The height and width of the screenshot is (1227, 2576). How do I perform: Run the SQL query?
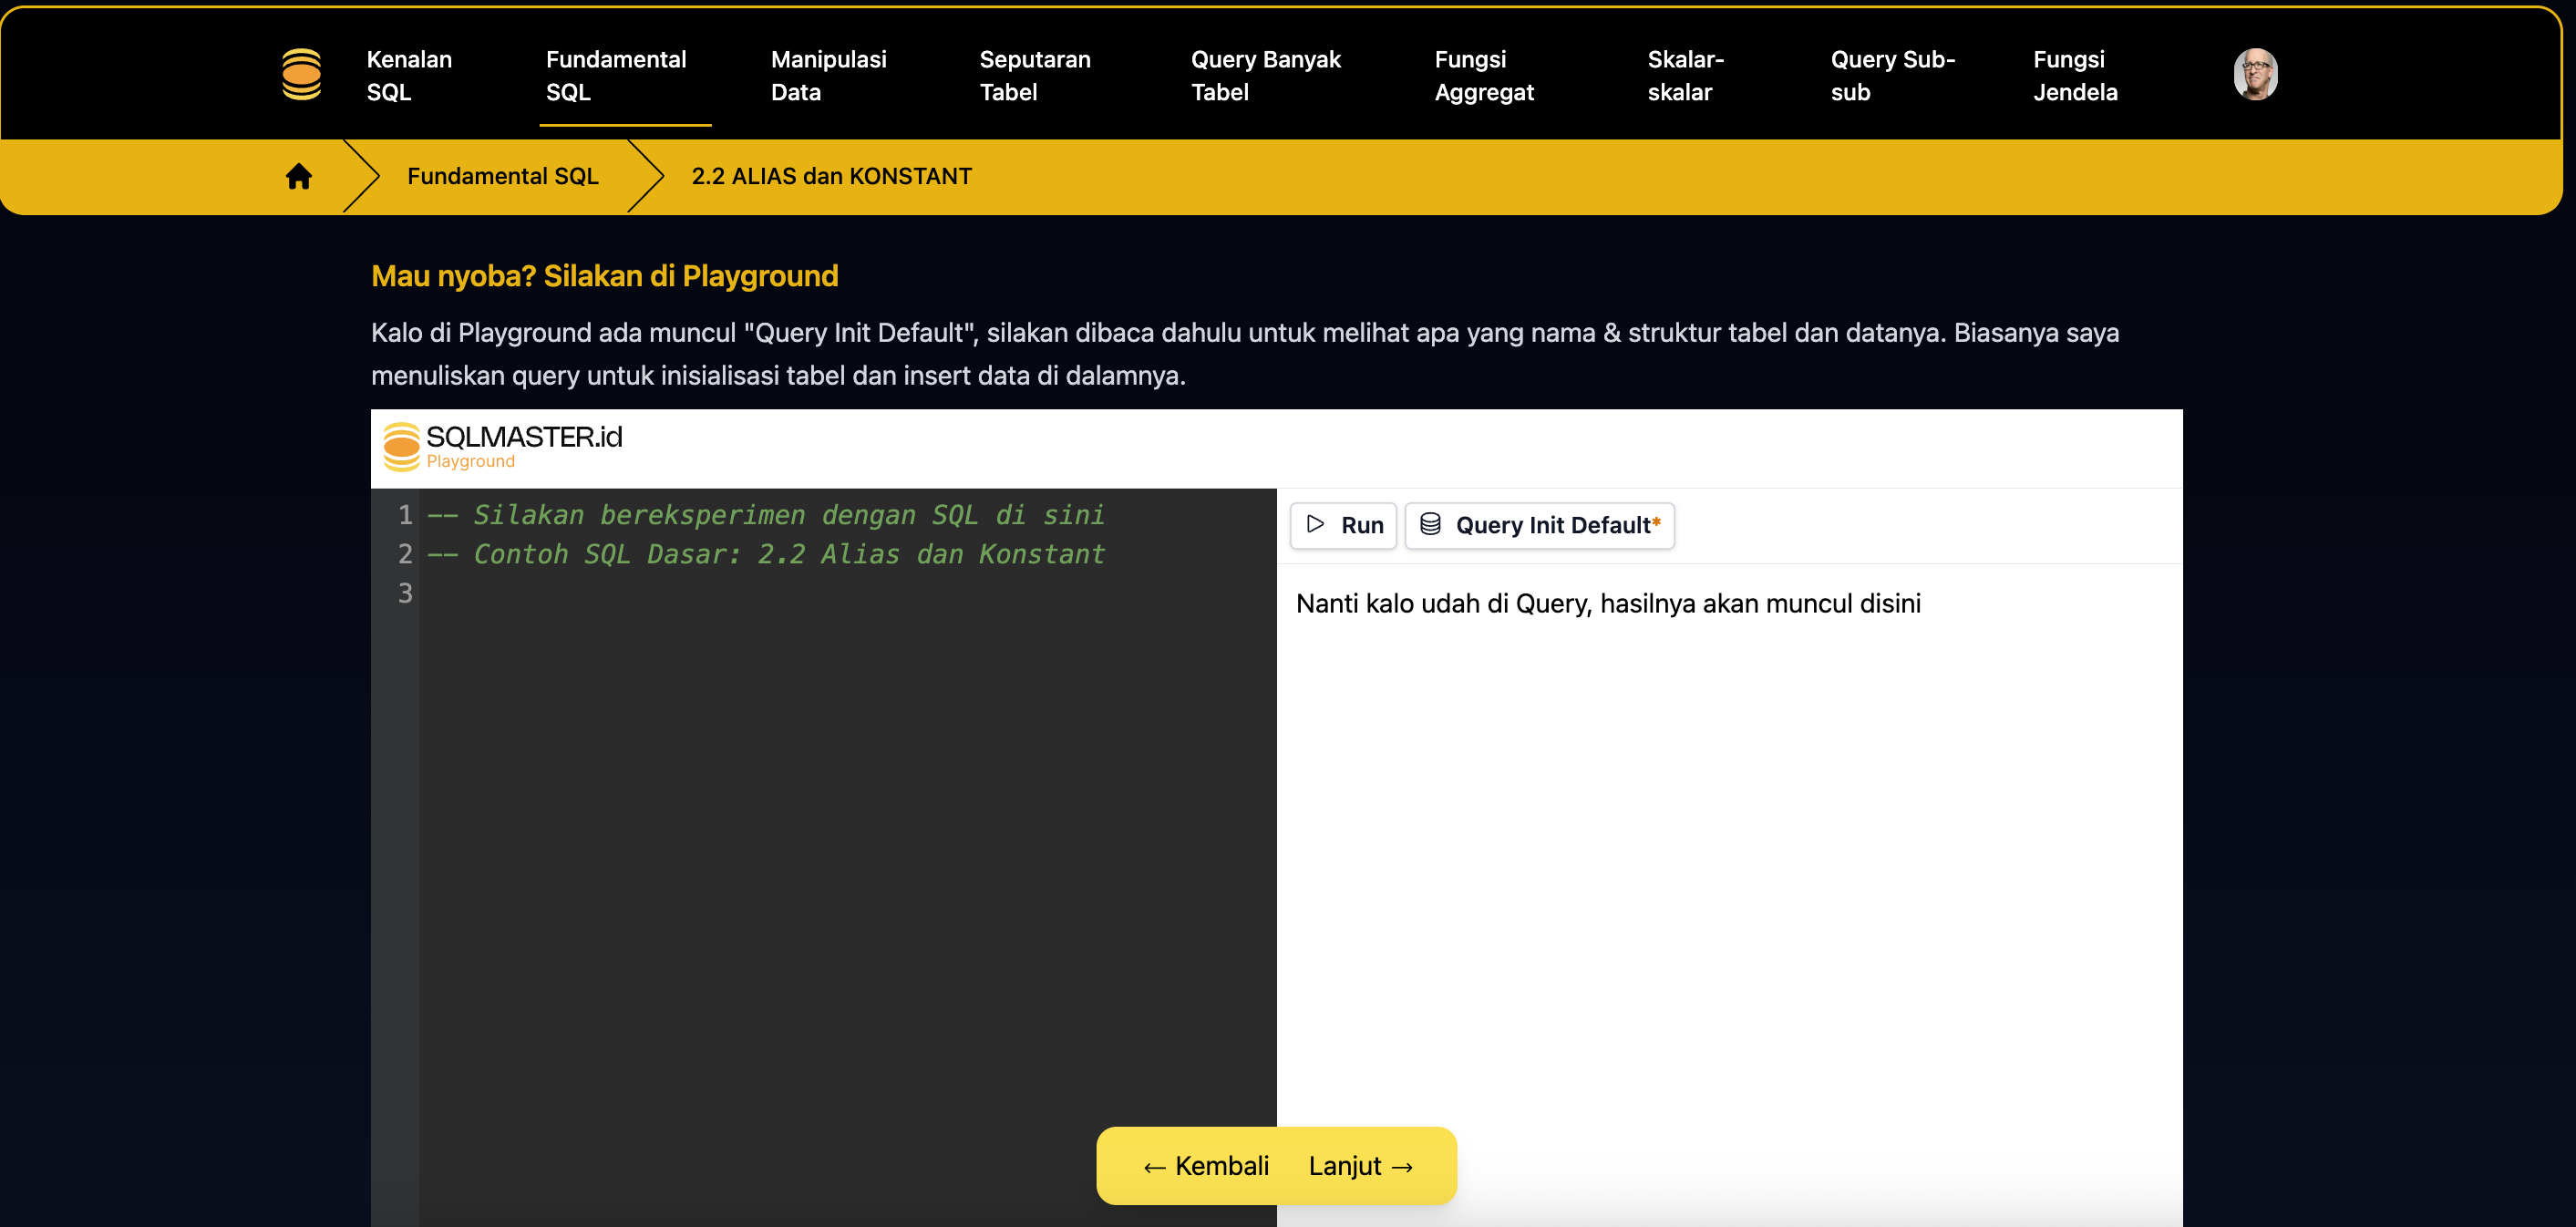1343,525
